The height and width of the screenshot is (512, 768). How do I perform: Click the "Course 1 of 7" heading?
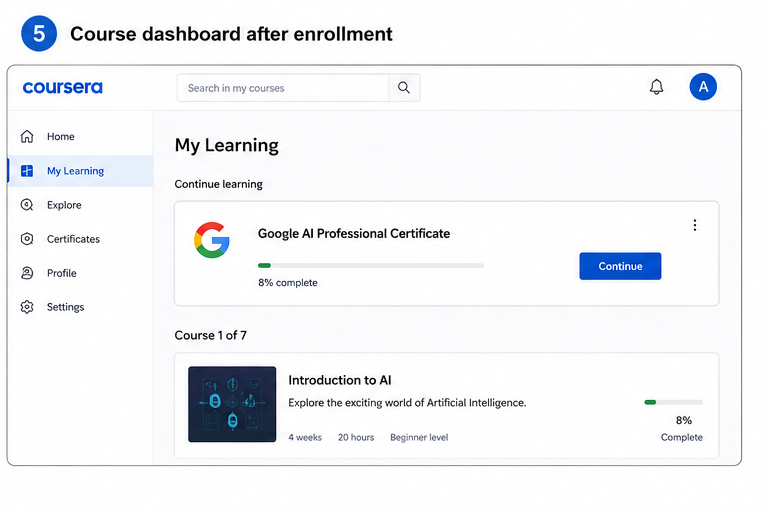click(211, 335)
